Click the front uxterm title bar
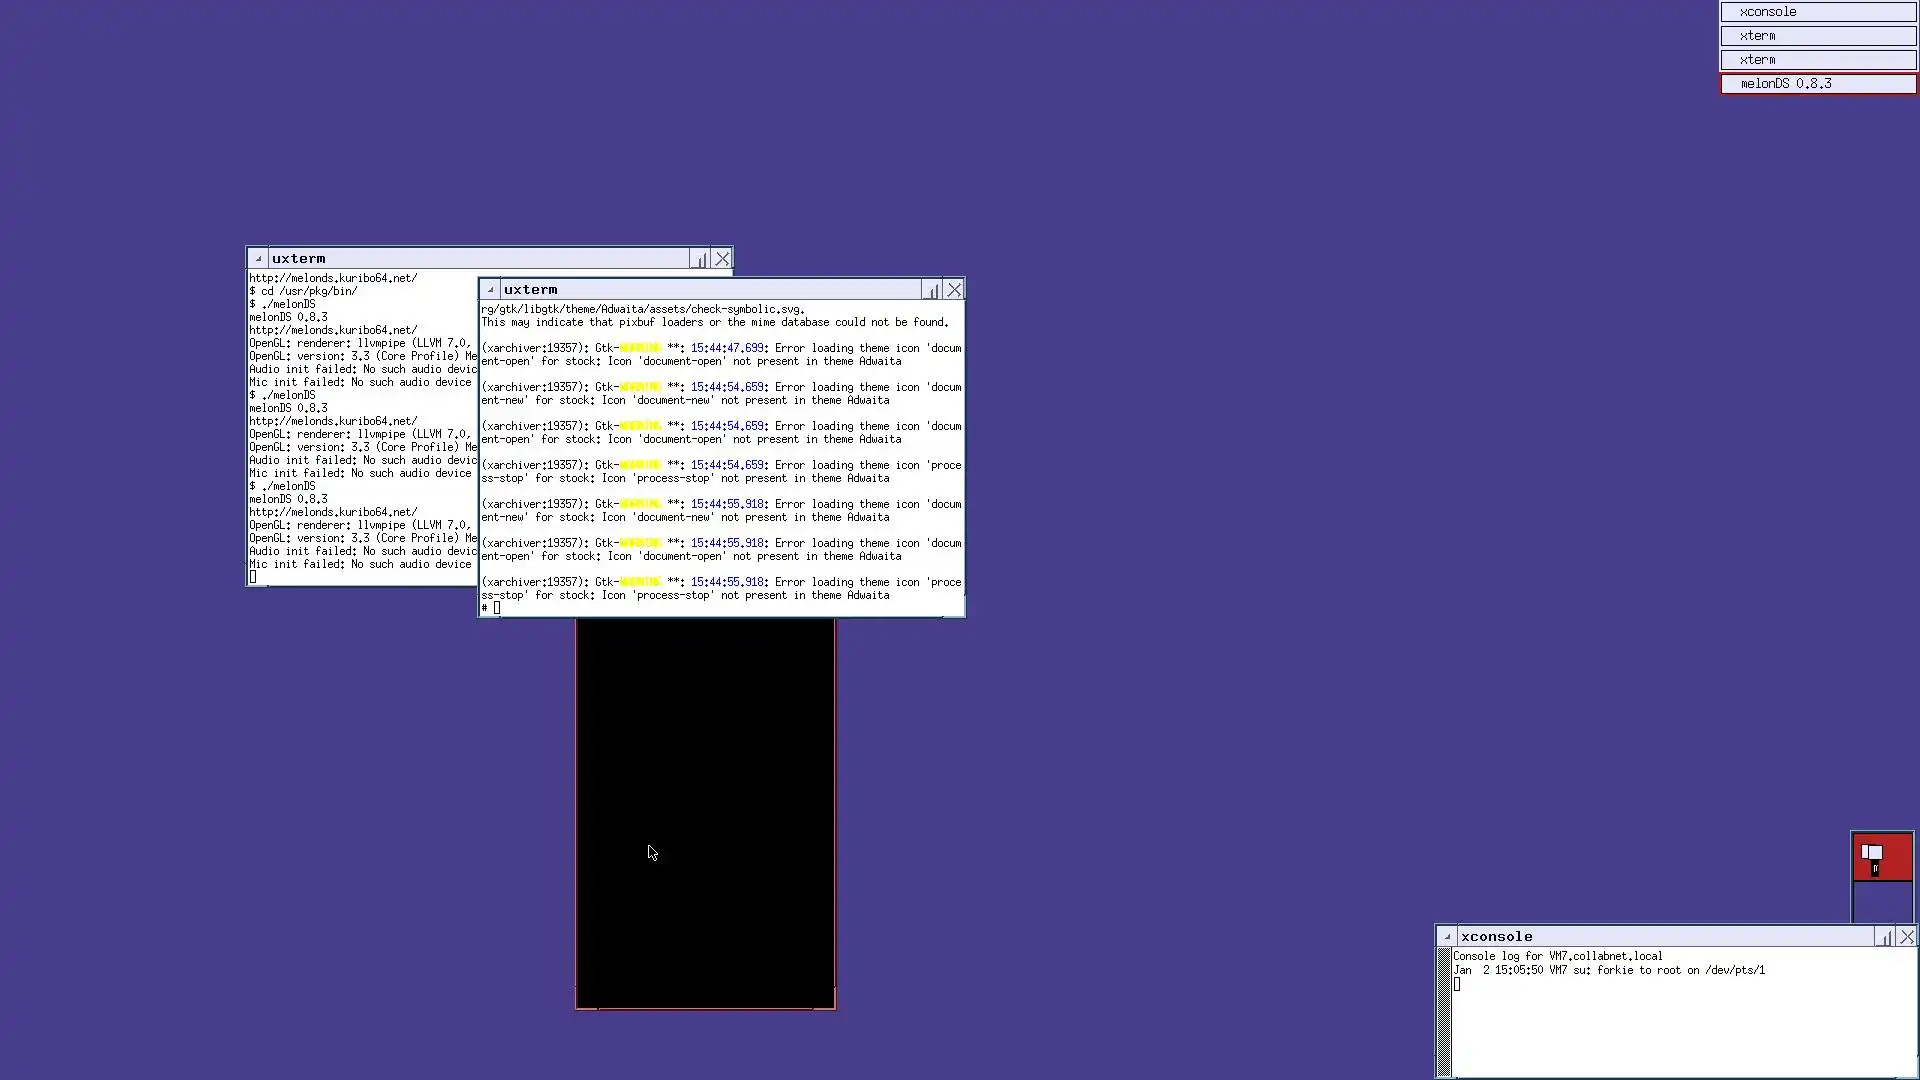The height and width of the screenshot is (1080, 1920). 710,290
